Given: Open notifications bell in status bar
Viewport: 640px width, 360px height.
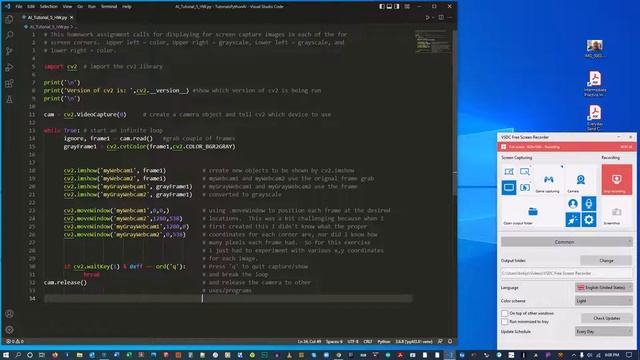Looking at the screenshot, I should [x=450, y=341].
